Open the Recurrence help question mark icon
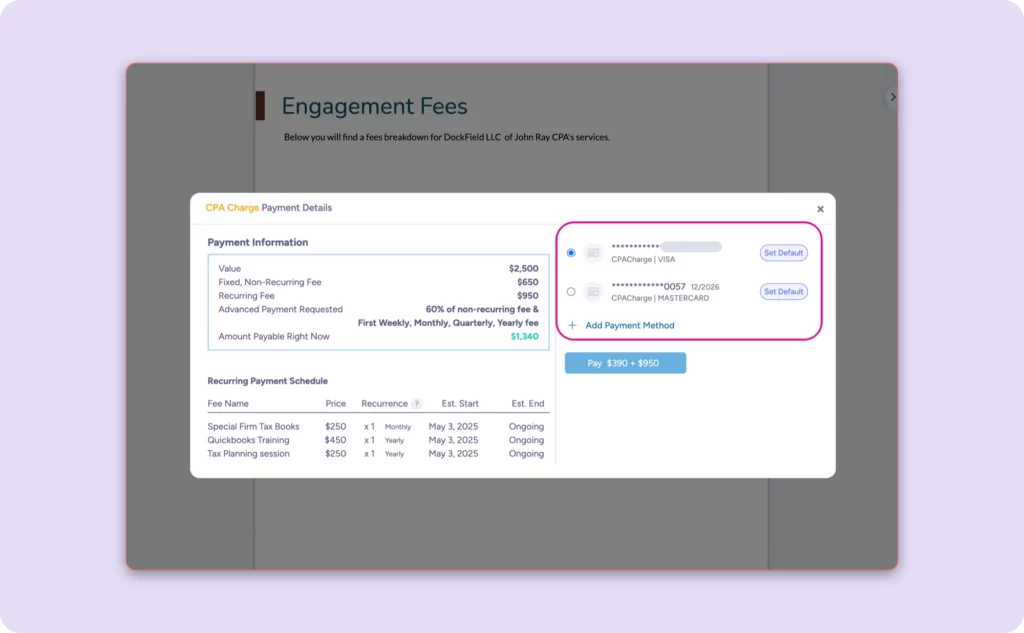 417,403
